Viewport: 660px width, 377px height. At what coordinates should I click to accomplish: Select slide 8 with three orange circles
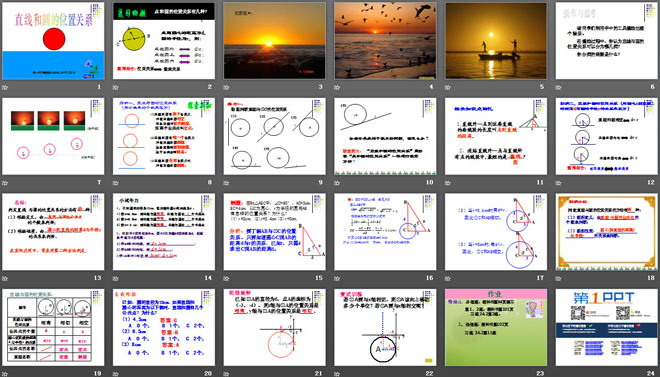pos(164,136)
